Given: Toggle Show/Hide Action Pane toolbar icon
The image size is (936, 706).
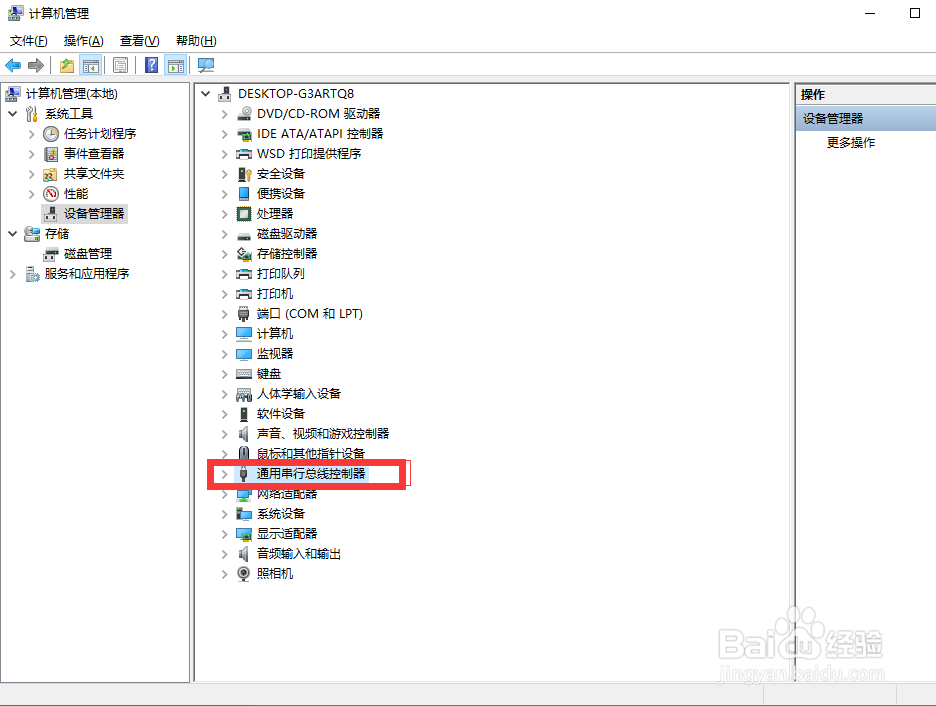Looking at the screenshot, I should tap(176, 65).
